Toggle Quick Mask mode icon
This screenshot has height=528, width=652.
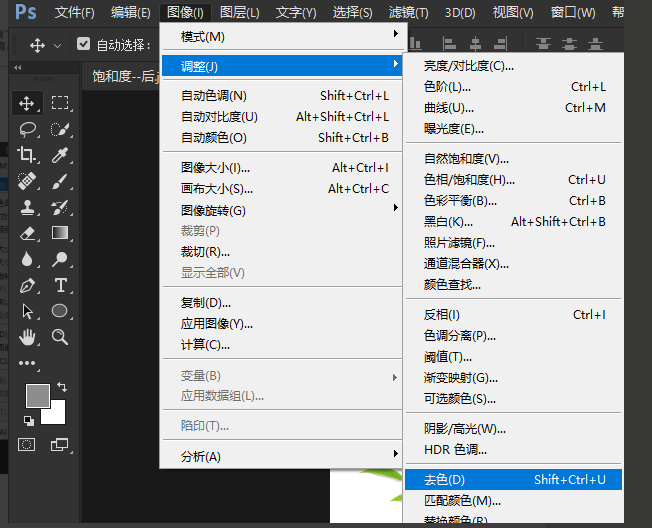pos(27,444)
